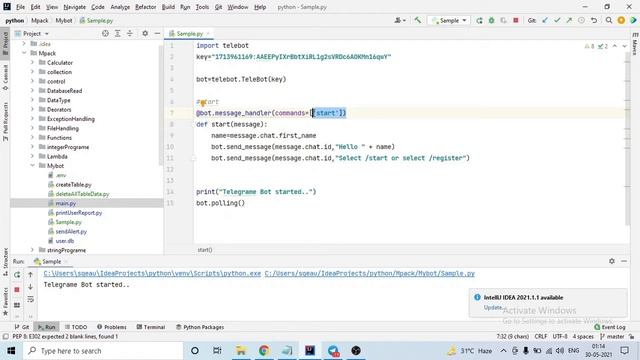Open File Explorer from the taskbar
640x360 pixels.
point(241,351)
